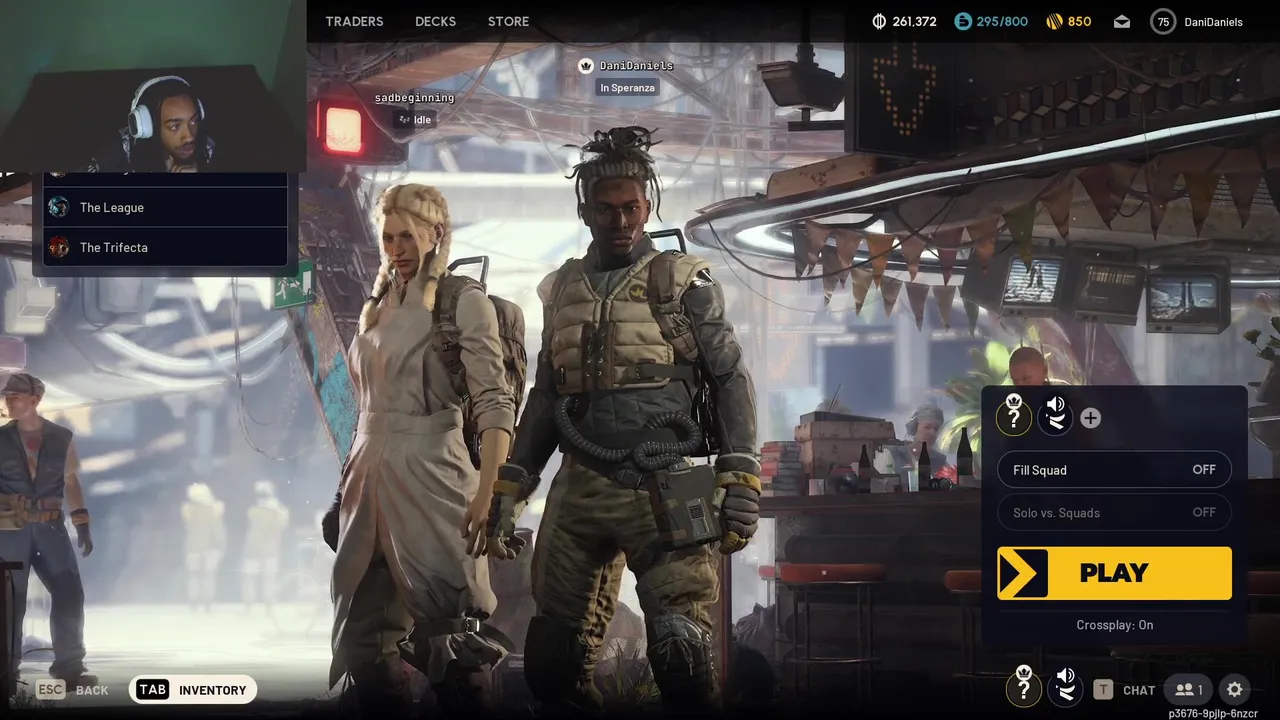The height and width of the screenshot is (720, 1280).
Task: Toggle the Solo vs. Squads option
Action: pyautogui.click(x=1114, y=512)
